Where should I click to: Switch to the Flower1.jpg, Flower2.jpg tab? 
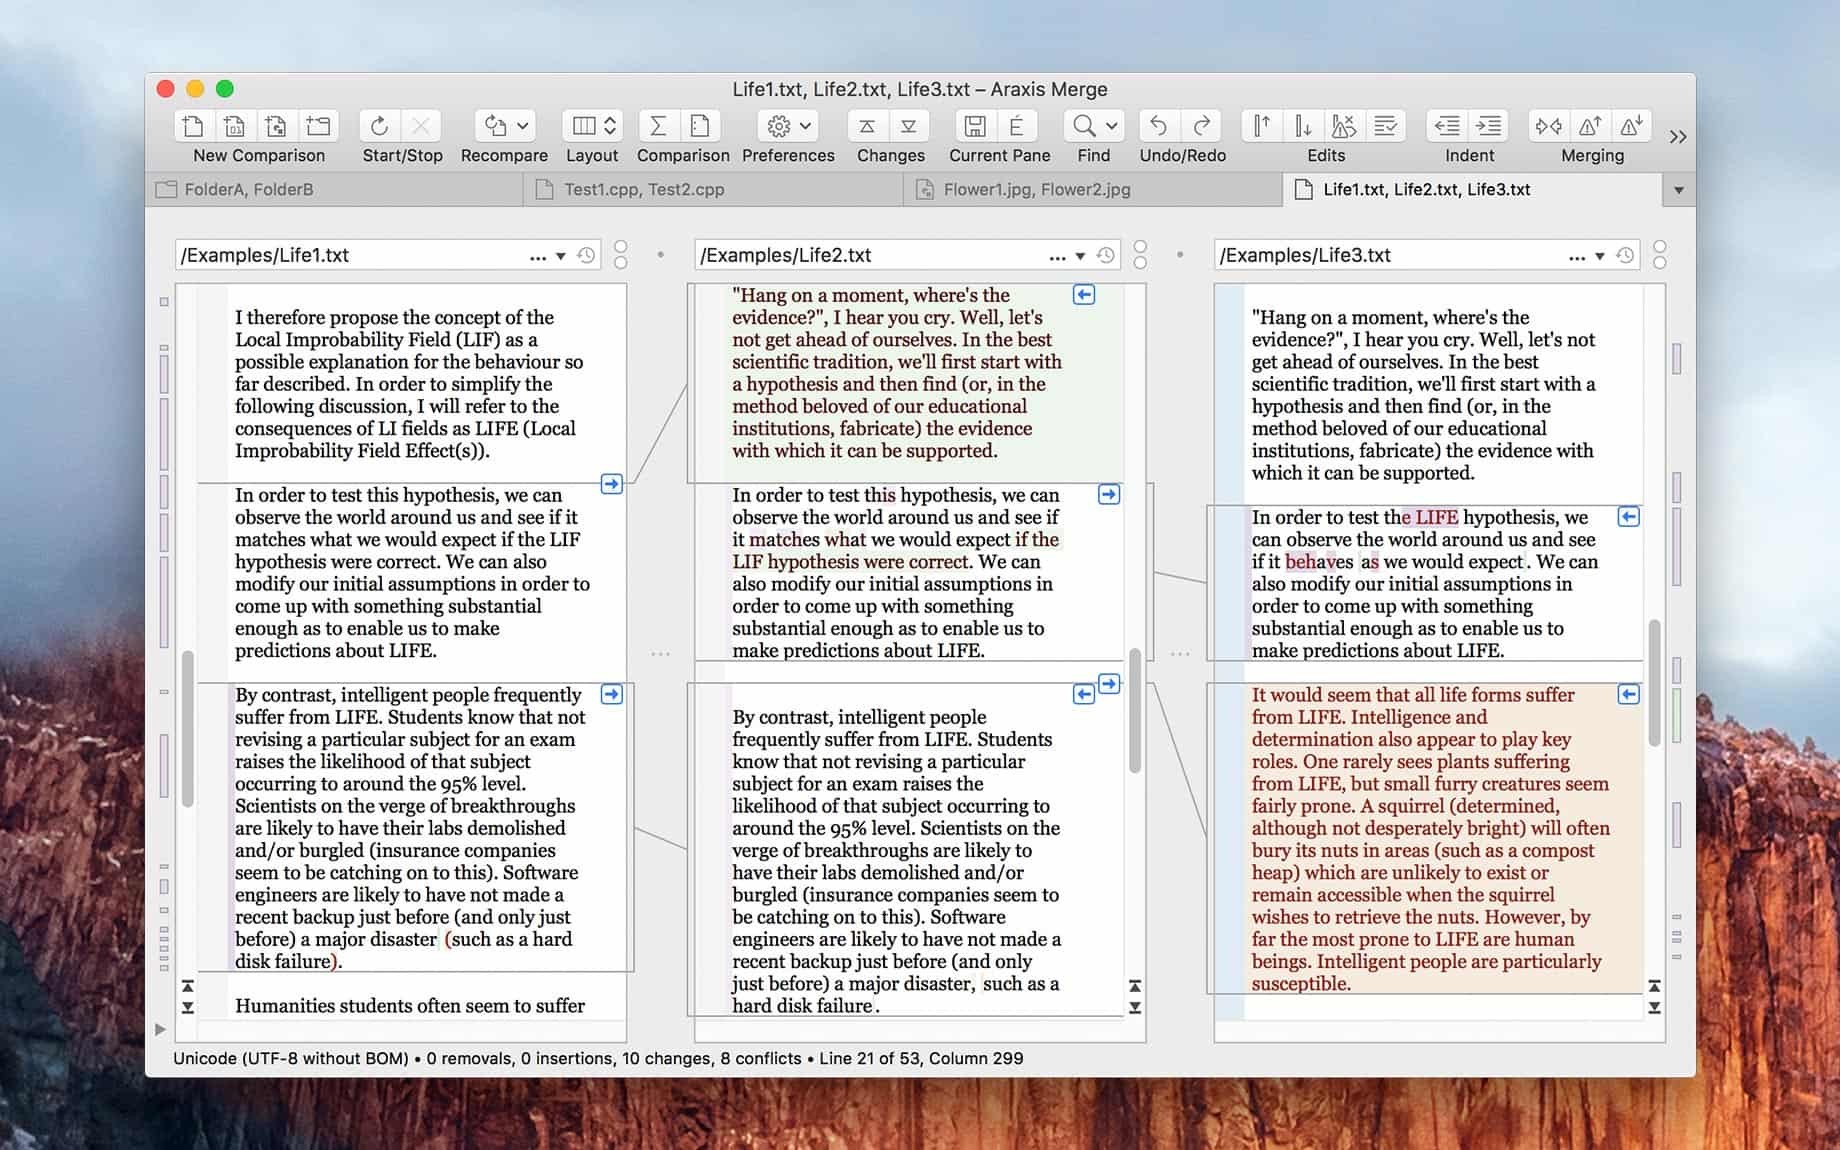1035,188
